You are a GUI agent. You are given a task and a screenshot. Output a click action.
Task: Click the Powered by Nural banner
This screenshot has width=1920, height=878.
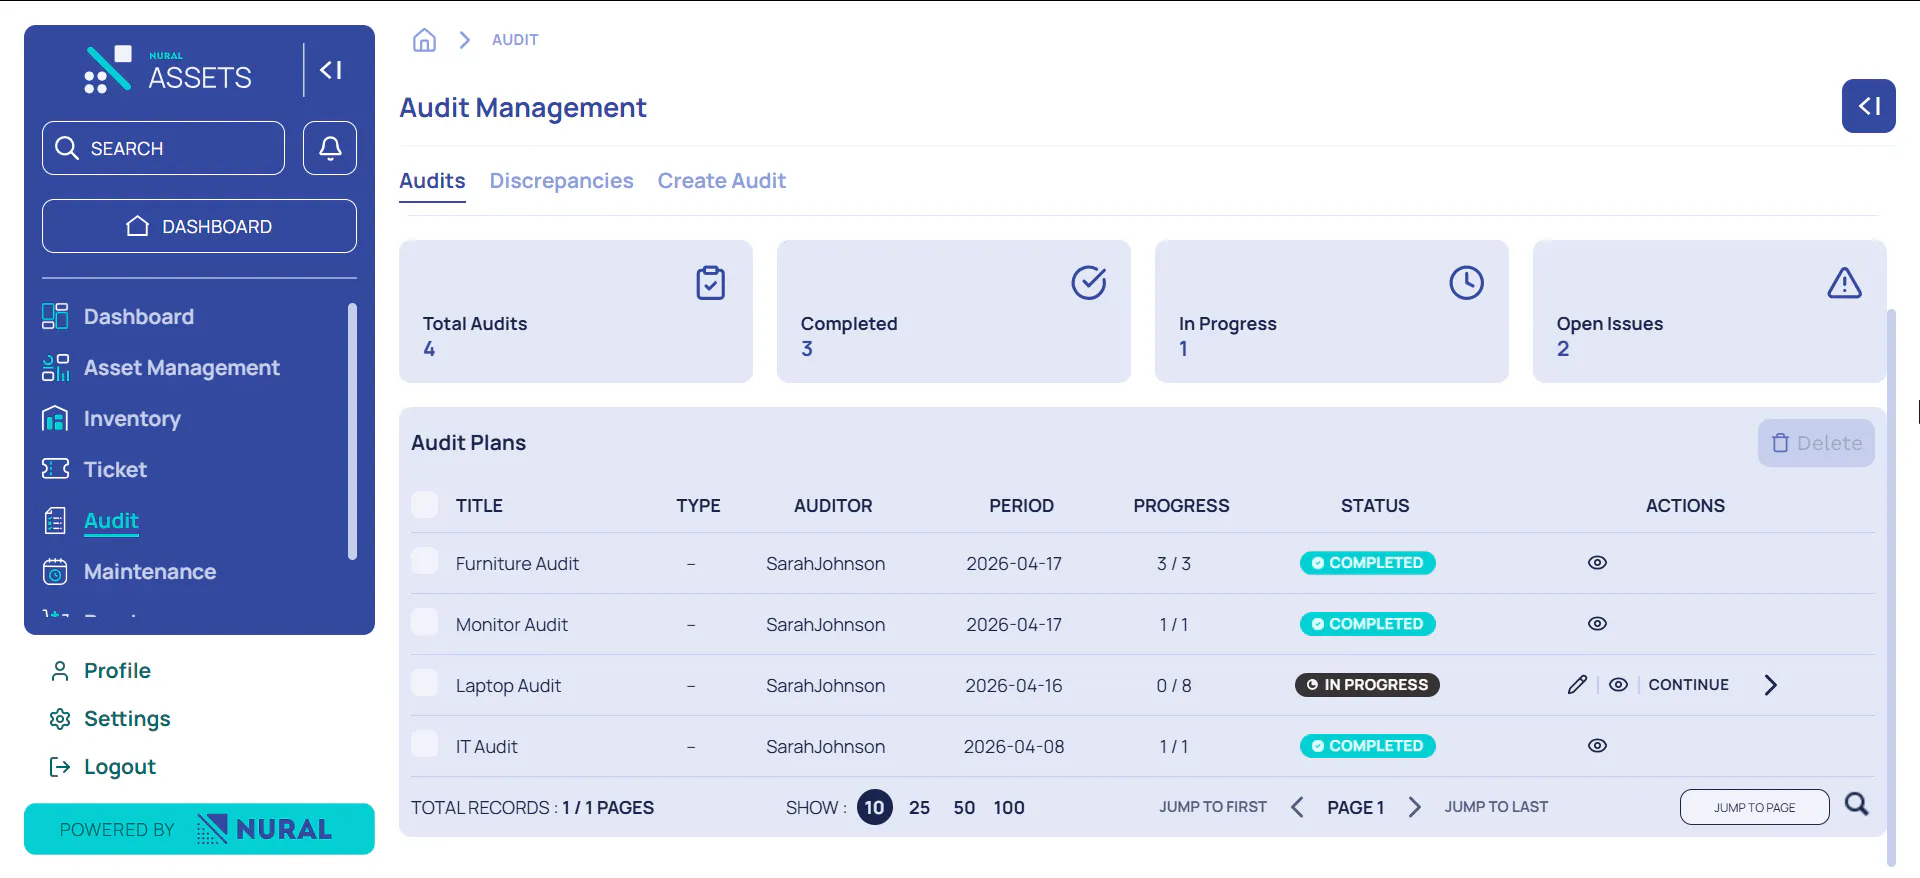coord(199,829)
